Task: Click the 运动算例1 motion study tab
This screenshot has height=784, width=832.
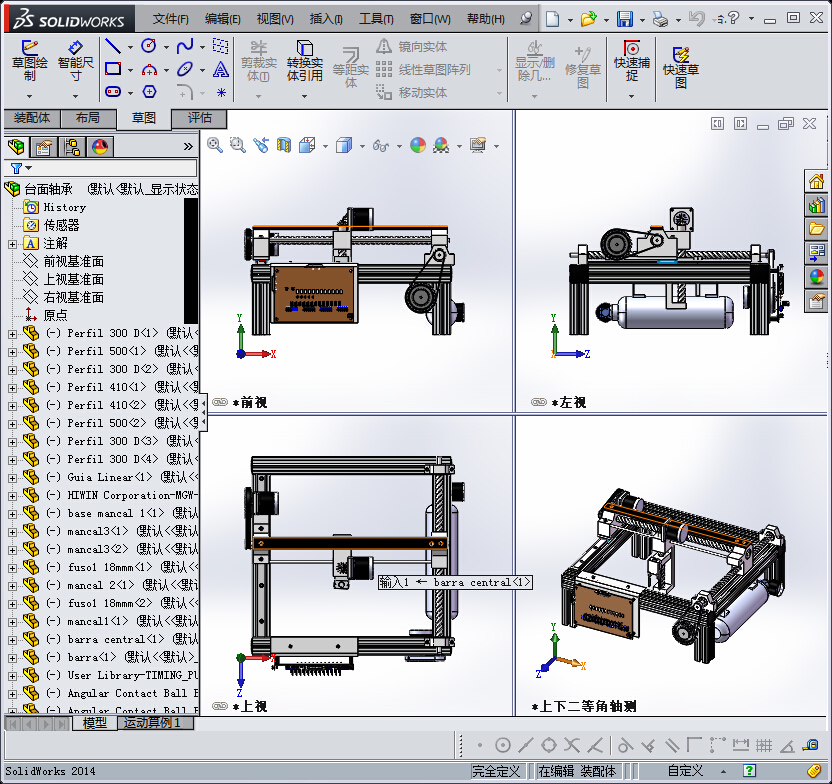Action: tap(150, 723)
